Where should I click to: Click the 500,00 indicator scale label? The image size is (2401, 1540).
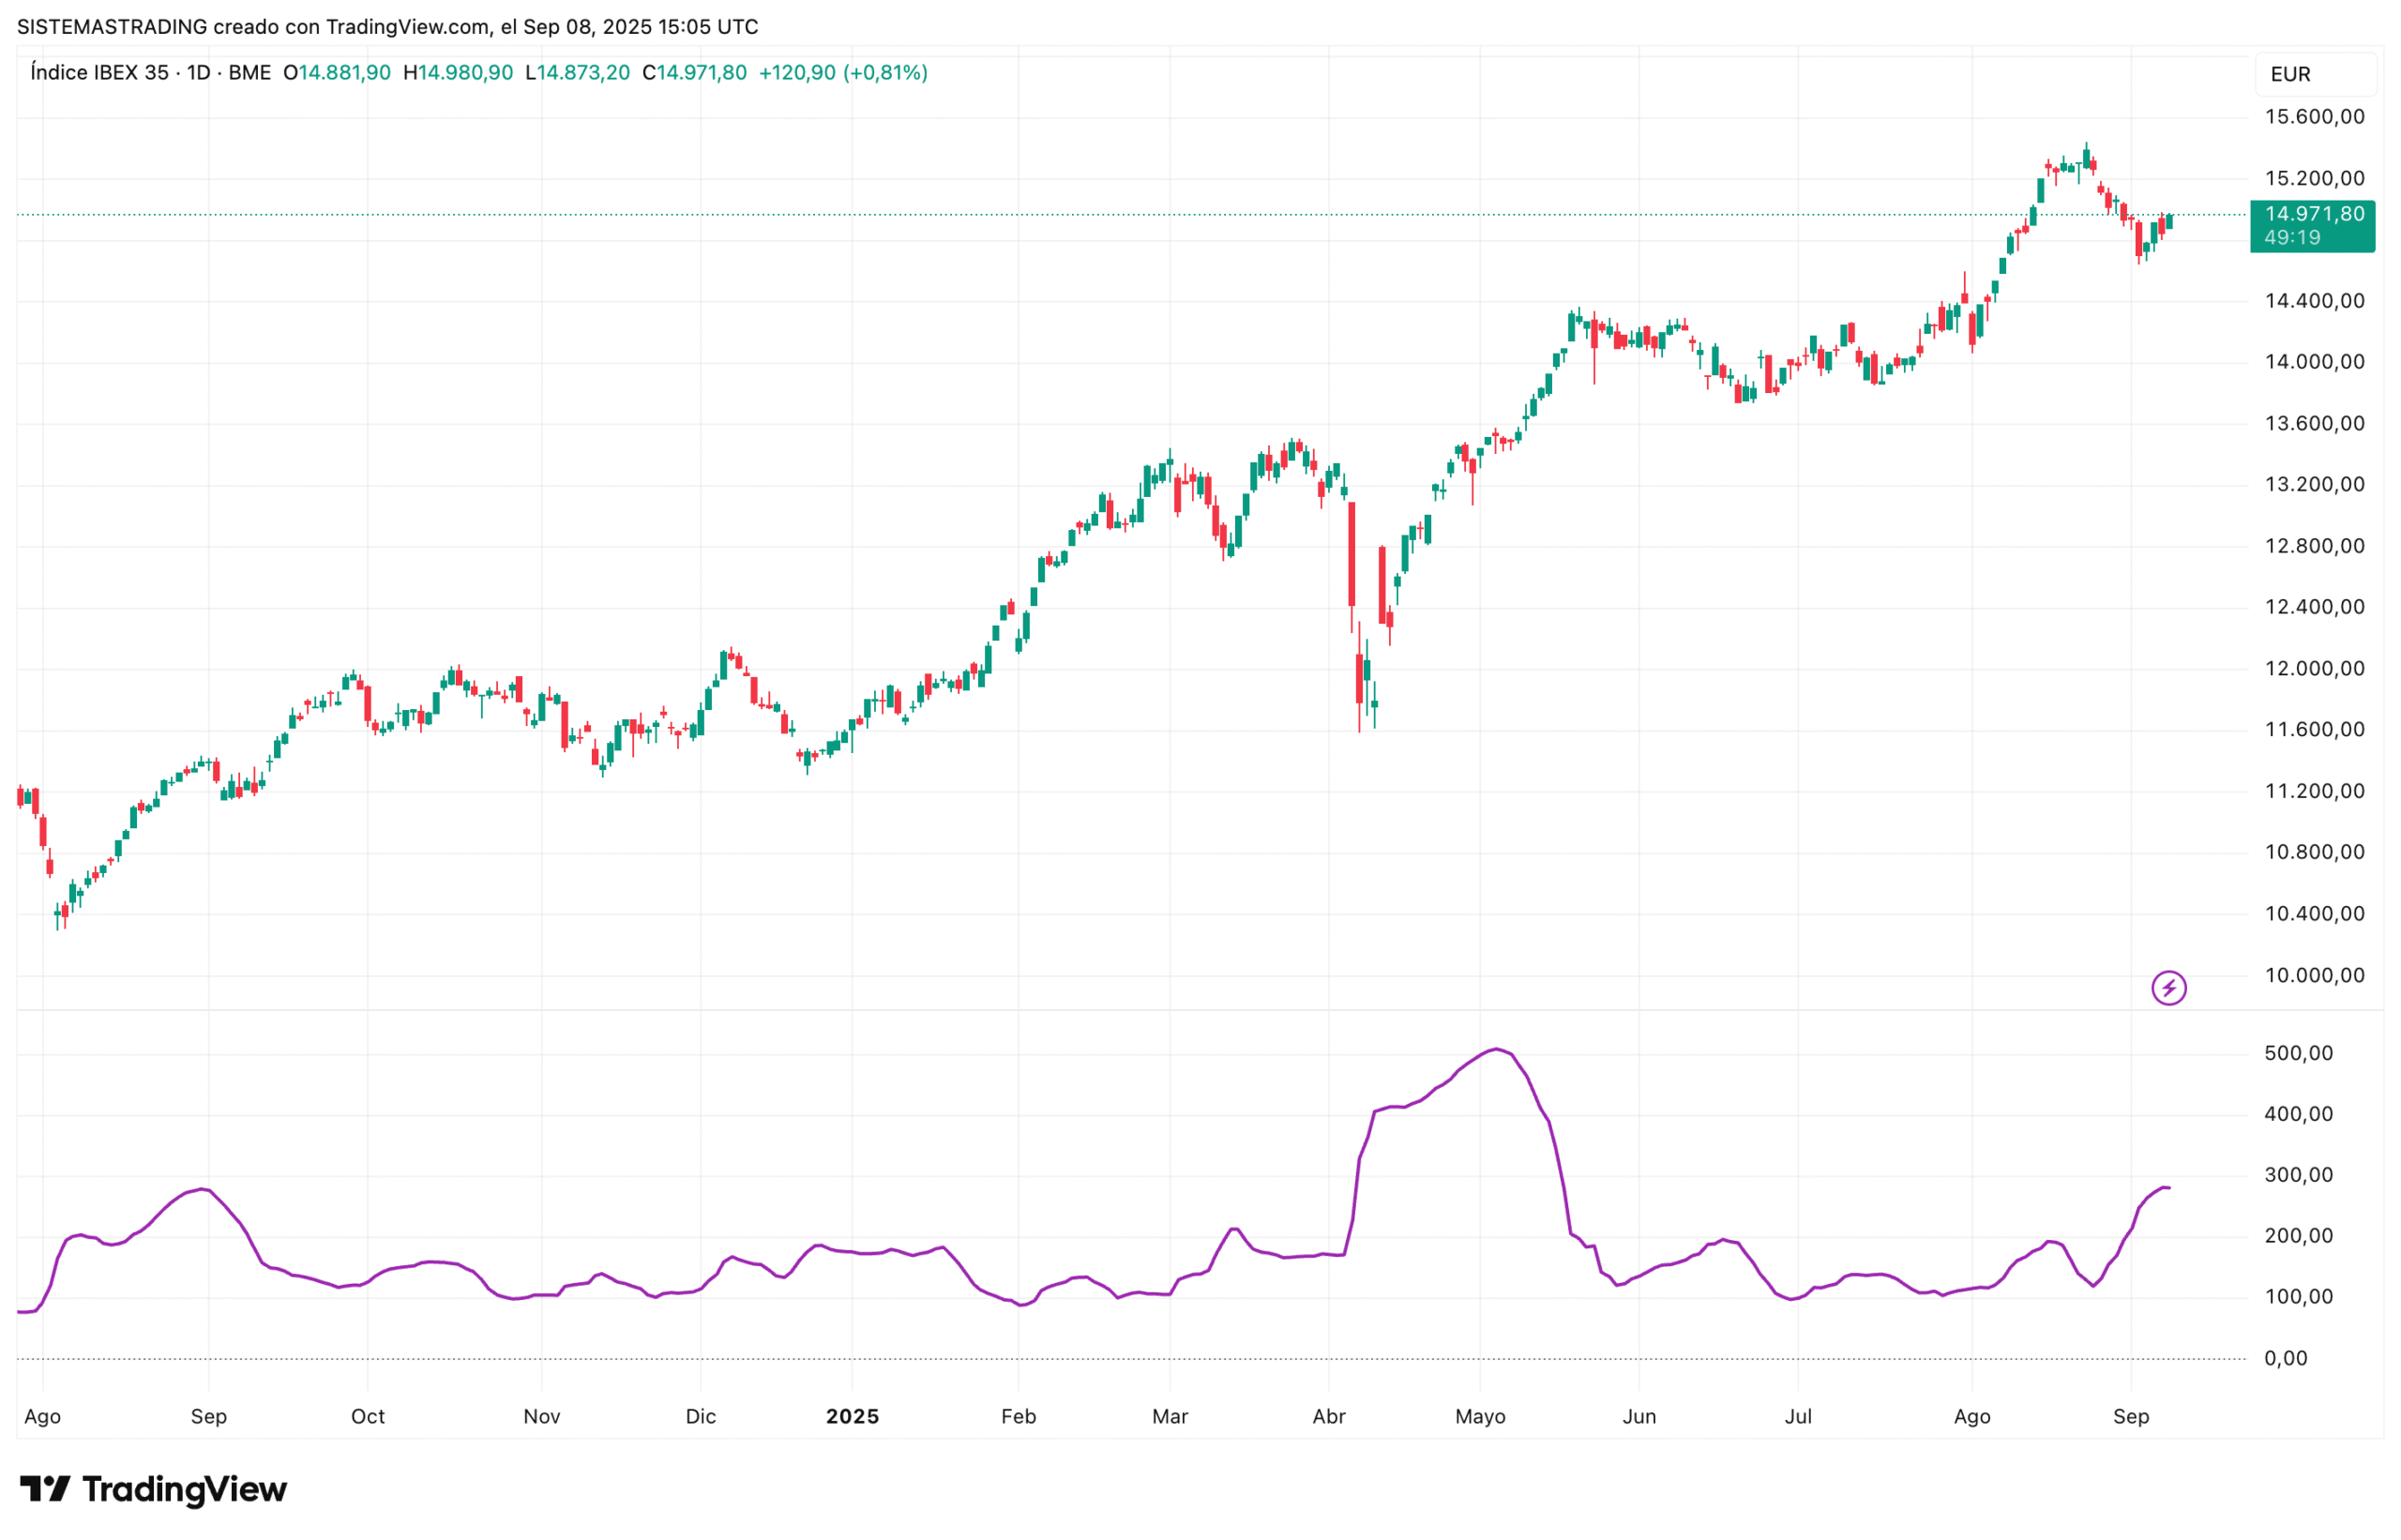(x=2297, y=1053)
